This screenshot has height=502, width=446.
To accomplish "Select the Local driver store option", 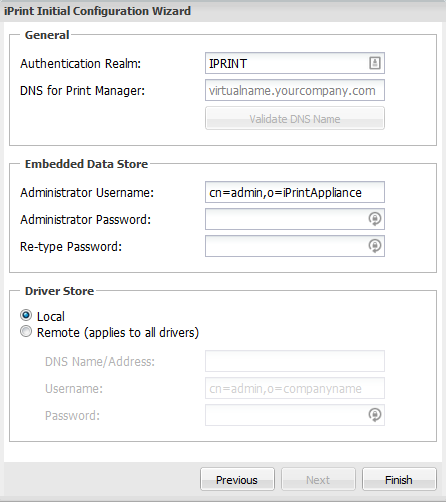I will [x=26, y=315].
